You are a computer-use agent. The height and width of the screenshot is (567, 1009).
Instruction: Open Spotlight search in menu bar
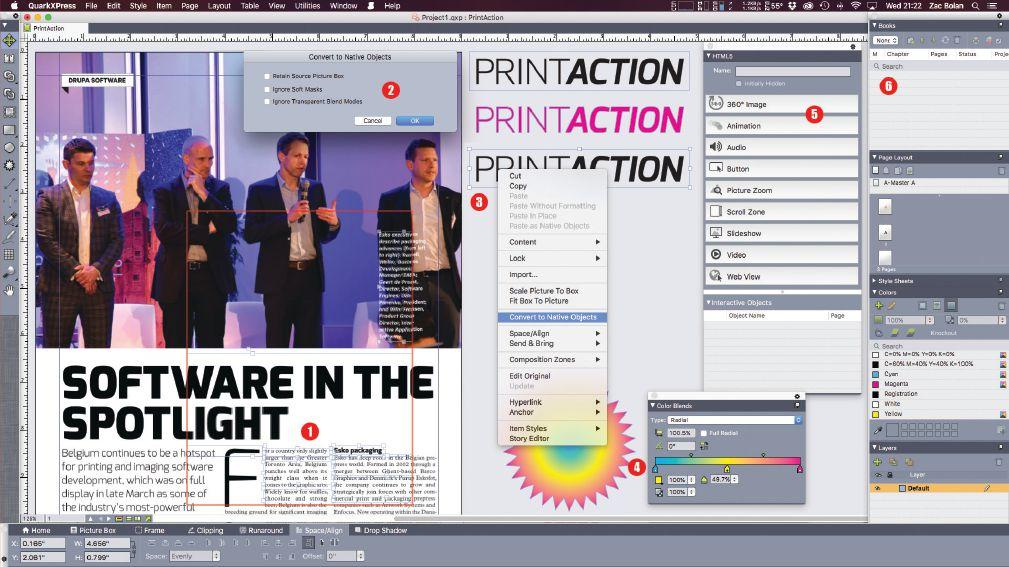tap(976, 6)
